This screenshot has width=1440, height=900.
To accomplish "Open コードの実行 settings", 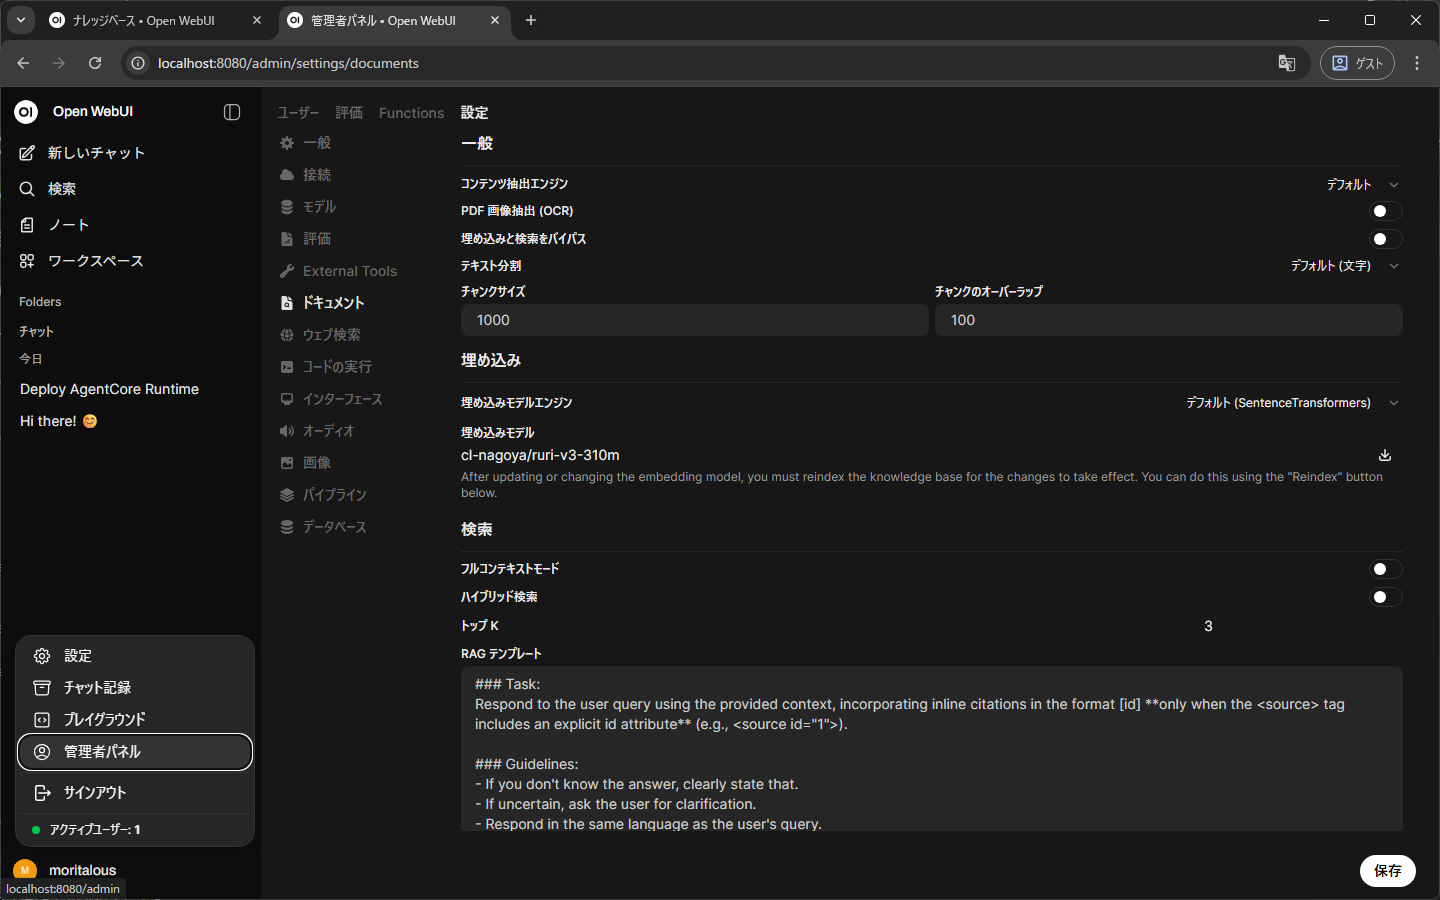I will coord(326,367).
